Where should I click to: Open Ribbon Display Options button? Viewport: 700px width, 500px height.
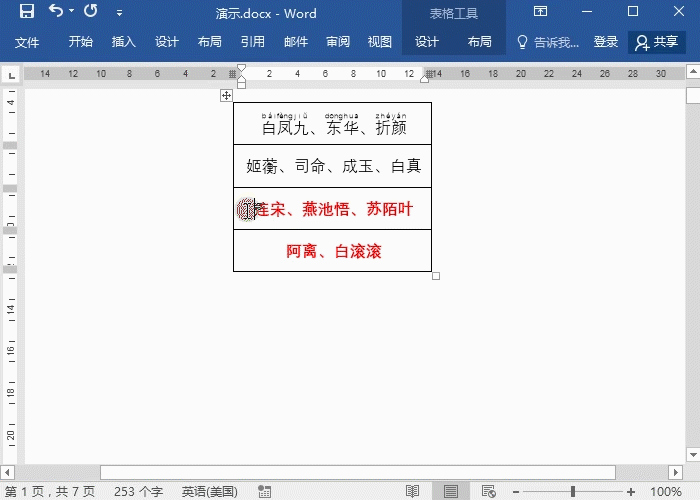click(540, 13)
